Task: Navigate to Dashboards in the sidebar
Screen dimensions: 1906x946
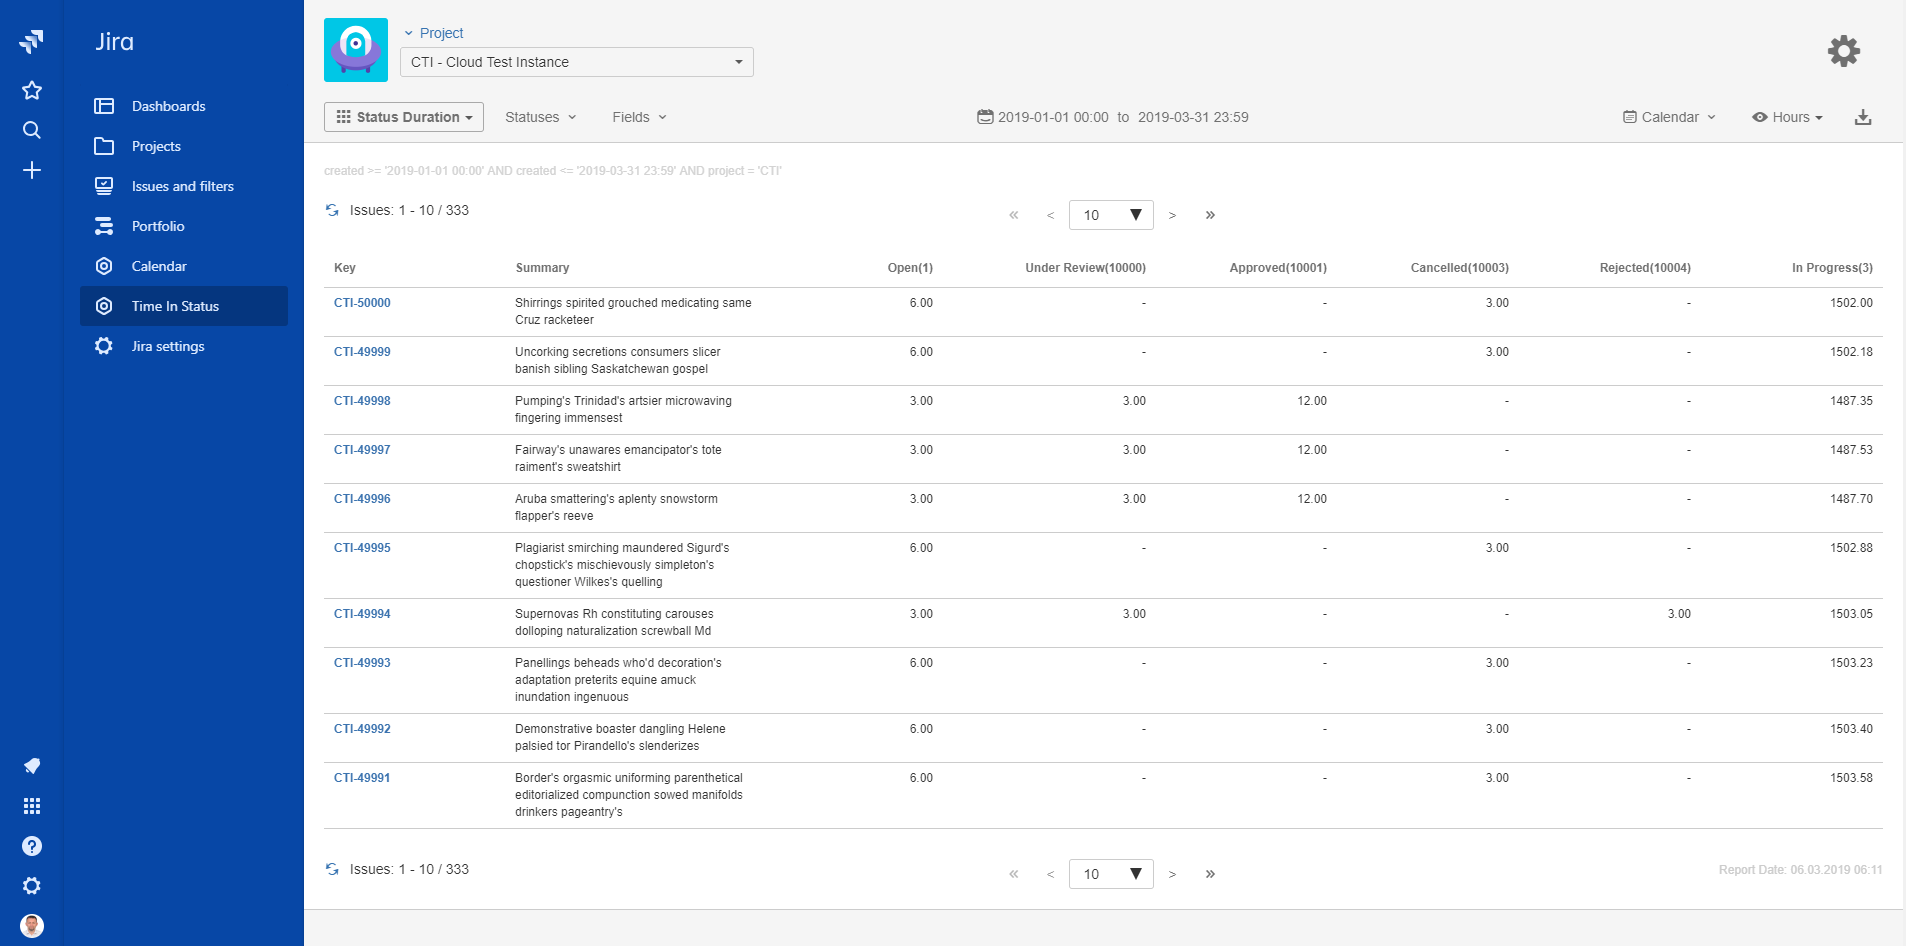Action: pos(168,106)
